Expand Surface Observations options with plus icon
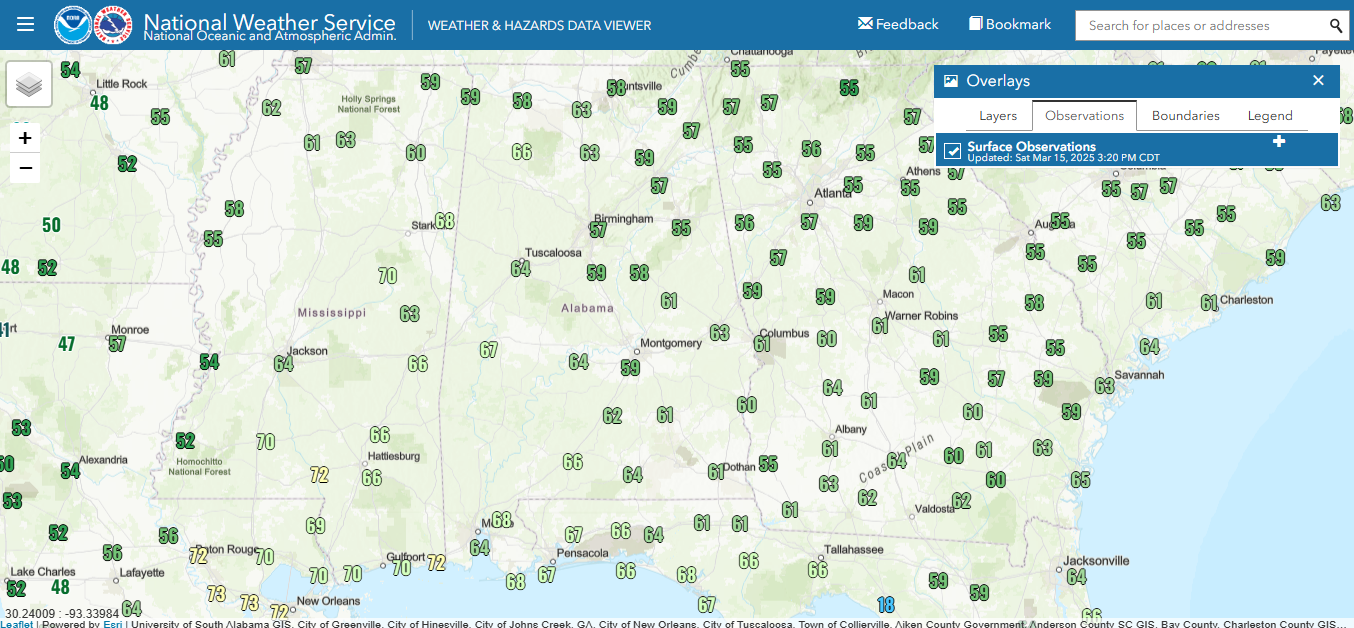 [x=1278, y=142]
